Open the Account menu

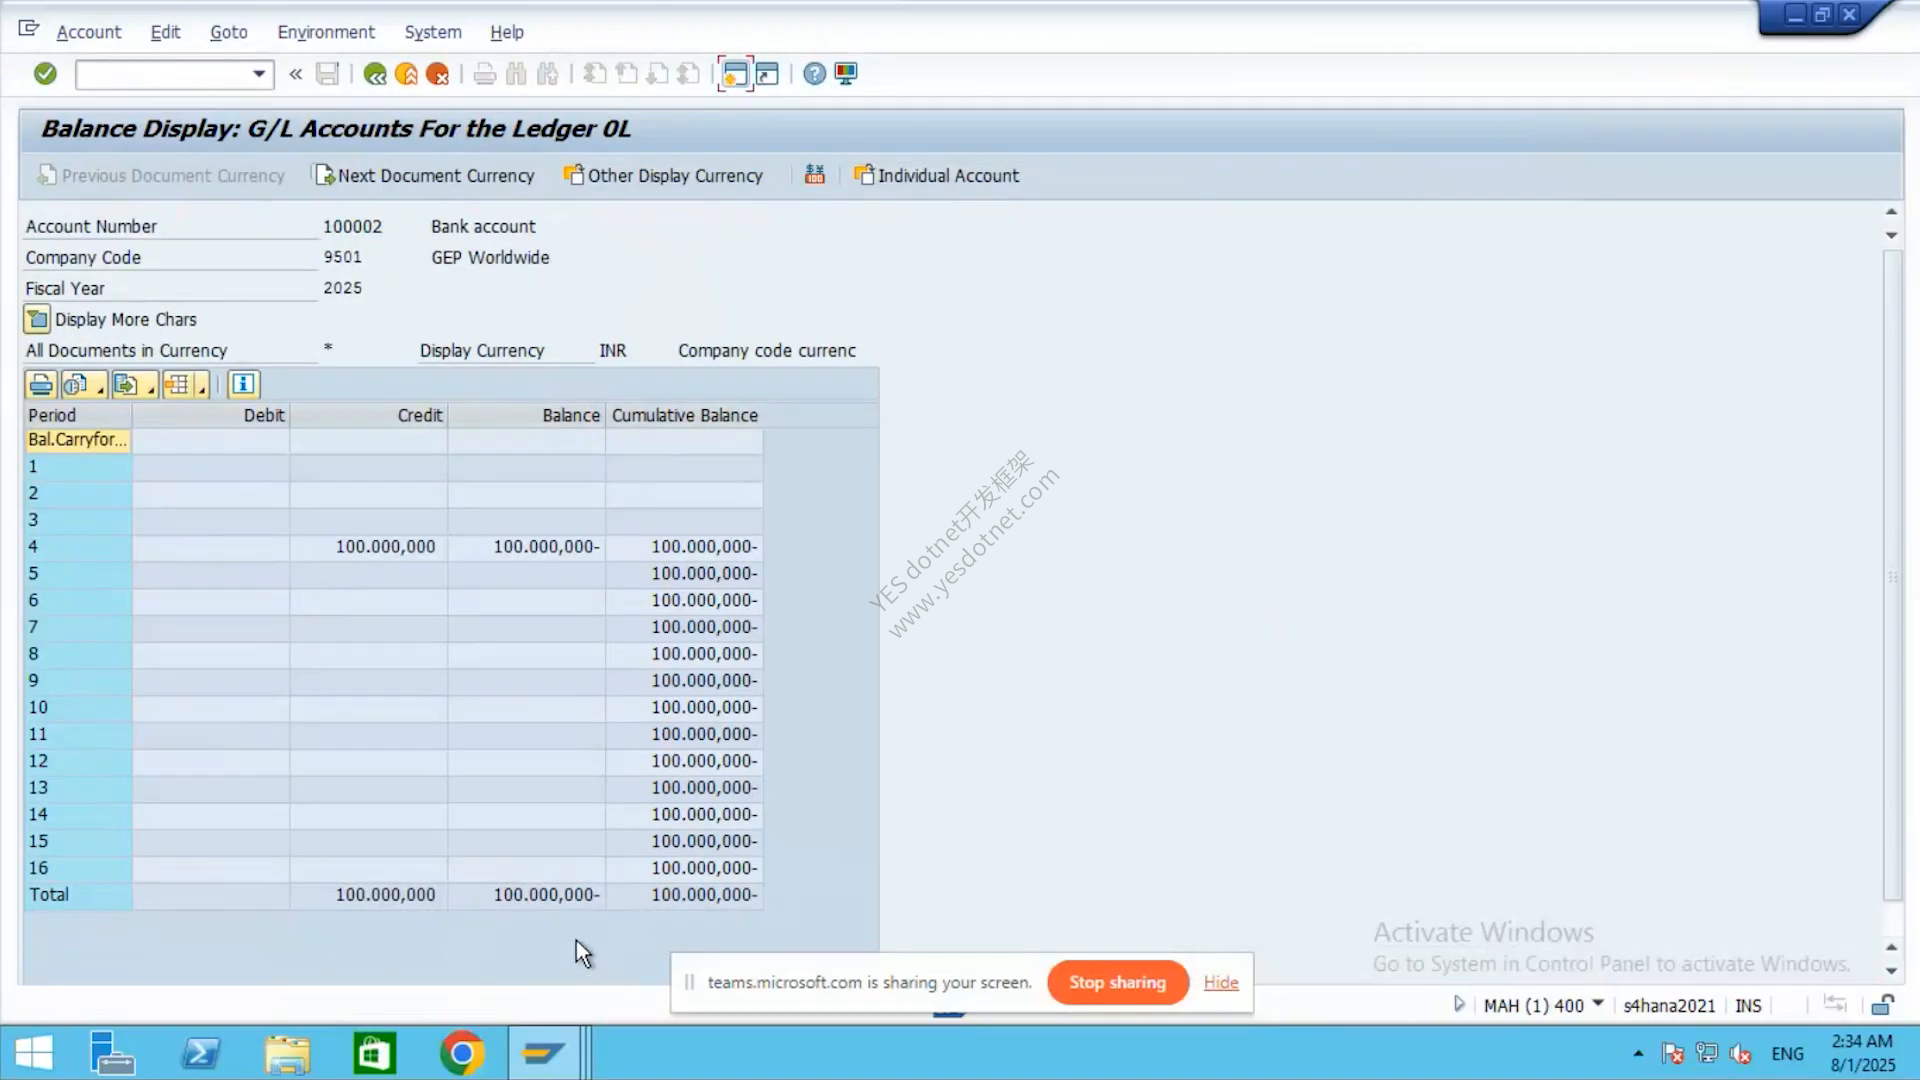[89, 32]
